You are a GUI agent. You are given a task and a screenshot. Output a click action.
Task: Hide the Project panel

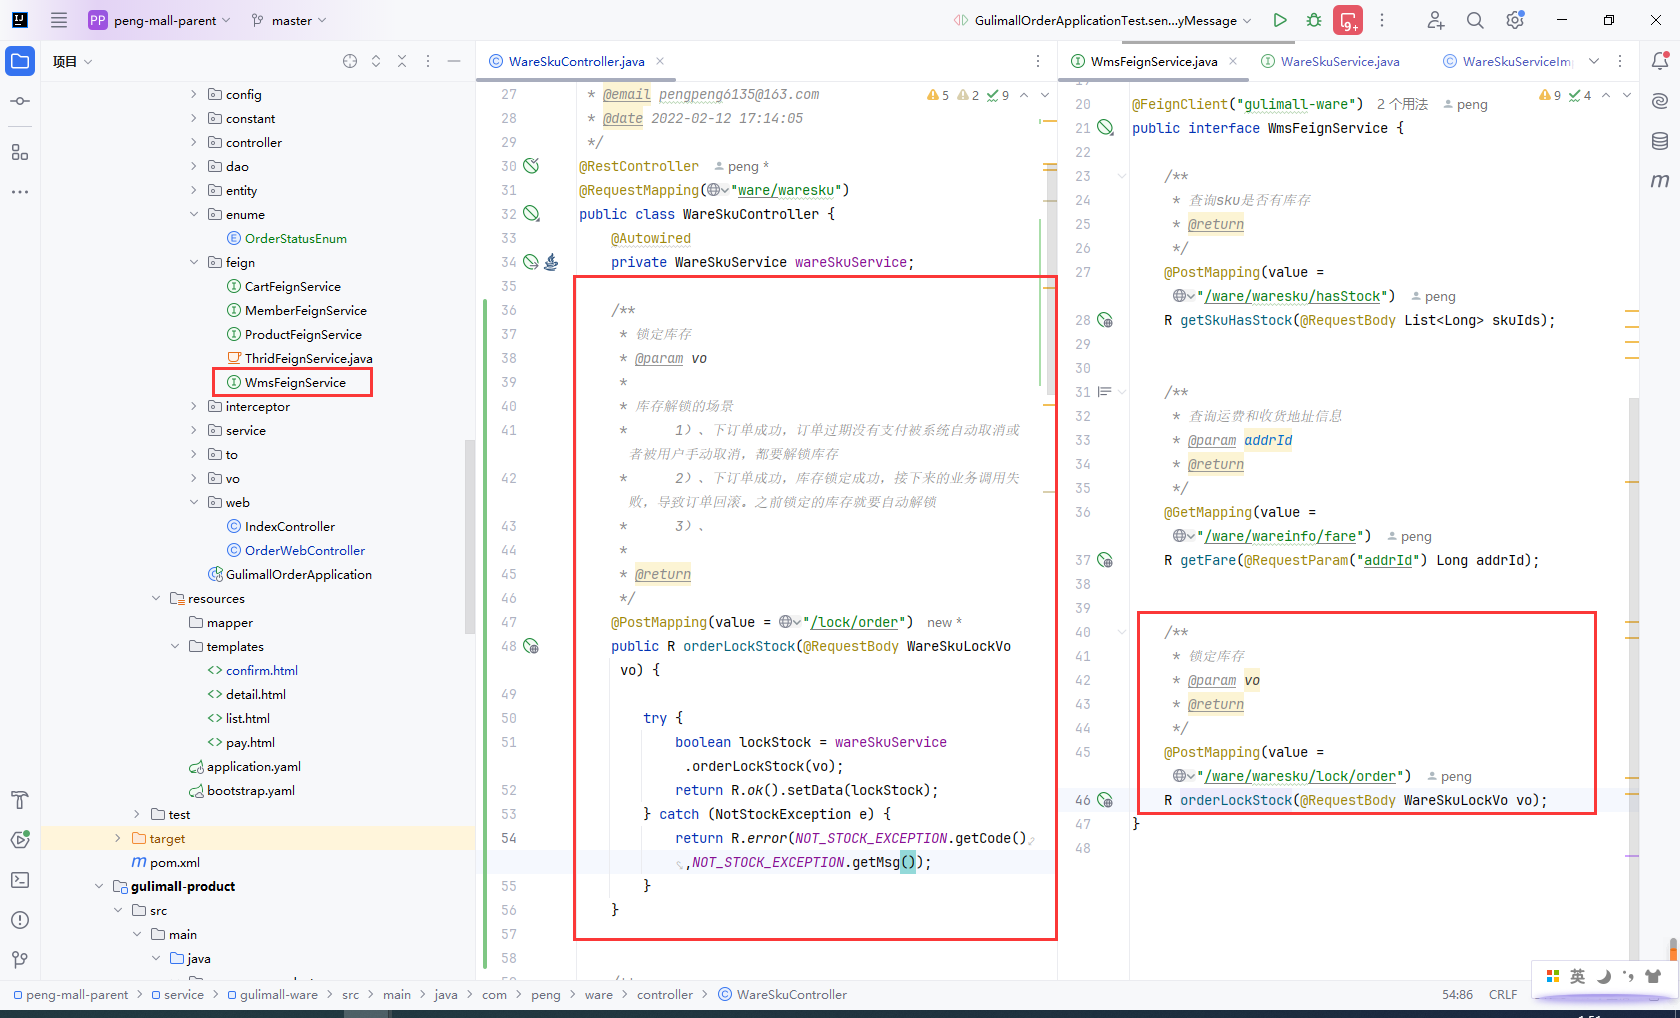tap(454, 61)
